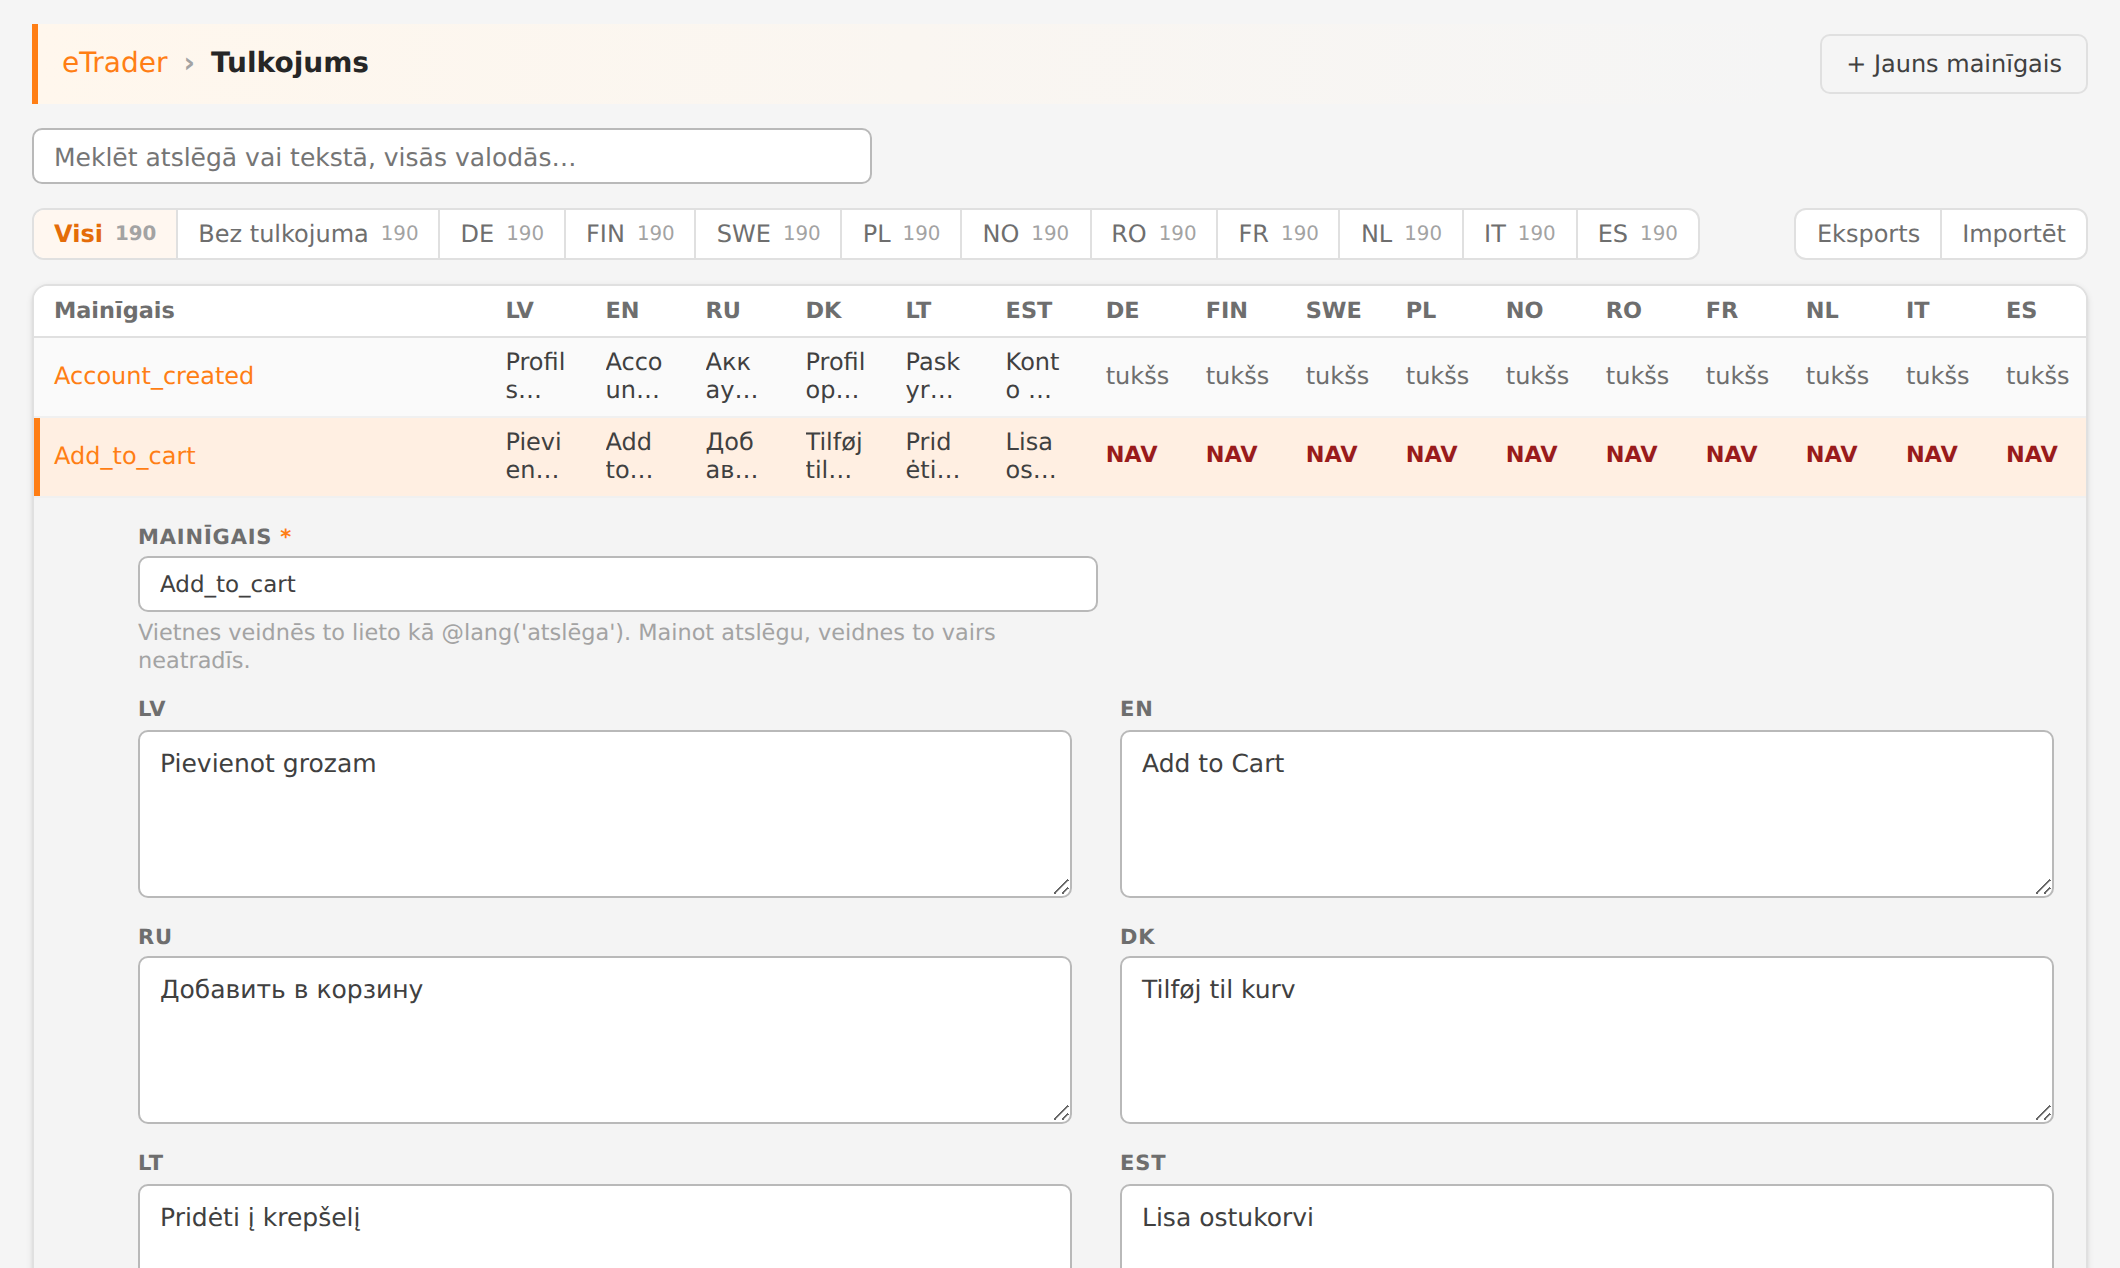This screenshot has height=1268, width=2120.
Task: Edit the LT textarea with Pridėti į krepšelį
Action: point(604,1227)
